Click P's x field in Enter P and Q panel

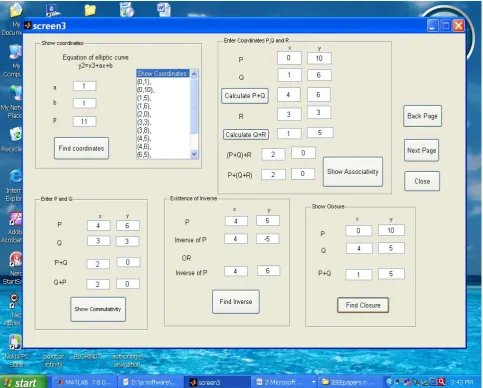click(98, 226)
